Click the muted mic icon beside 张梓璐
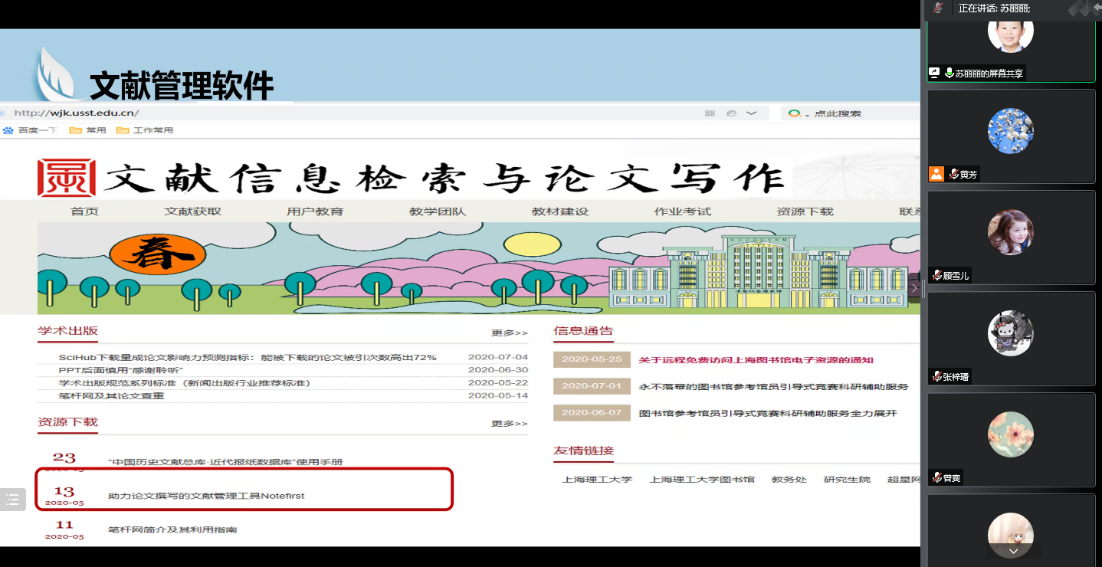Image resolution: width=1102 pixels, height=567 pixels. [x=937, y=377]
